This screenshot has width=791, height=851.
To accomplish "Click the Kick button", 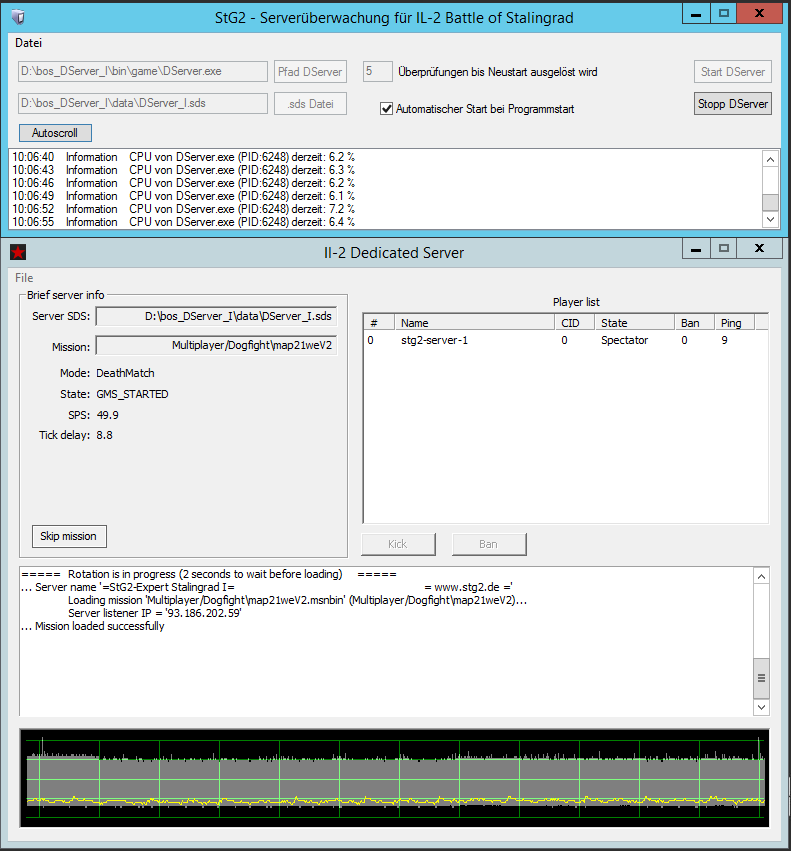I will pyautogui.click(x=398, y=544).
